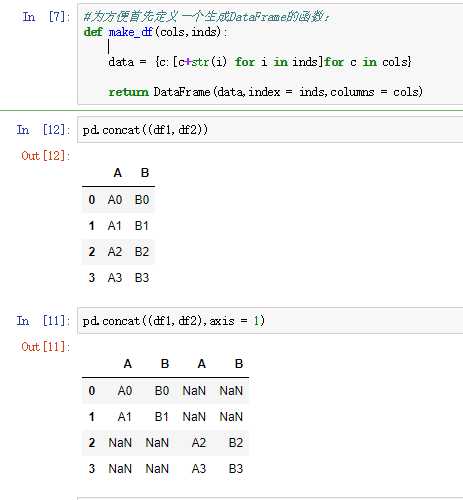Click the In [12] prompt label
This screenshot has height=500, width=463.
click(x=43, y=130)
